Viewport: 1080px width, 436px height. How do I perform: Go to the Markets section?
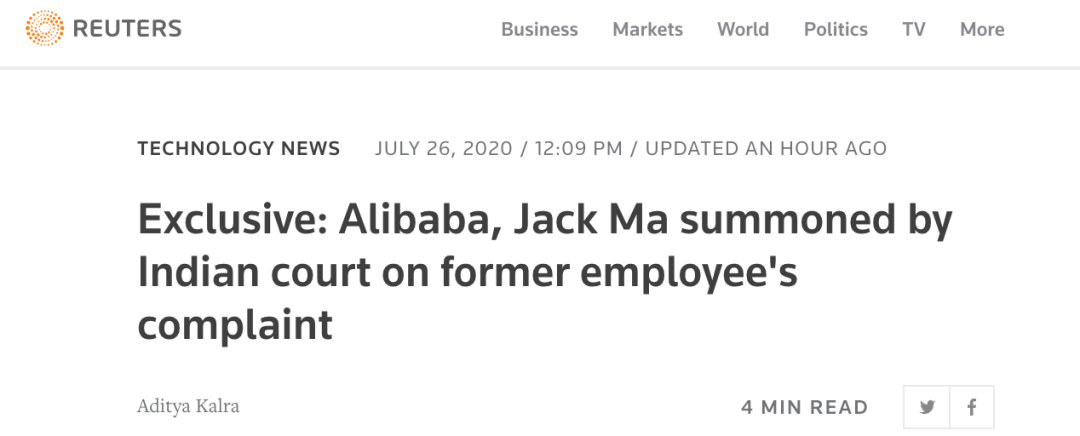point(647,29)
